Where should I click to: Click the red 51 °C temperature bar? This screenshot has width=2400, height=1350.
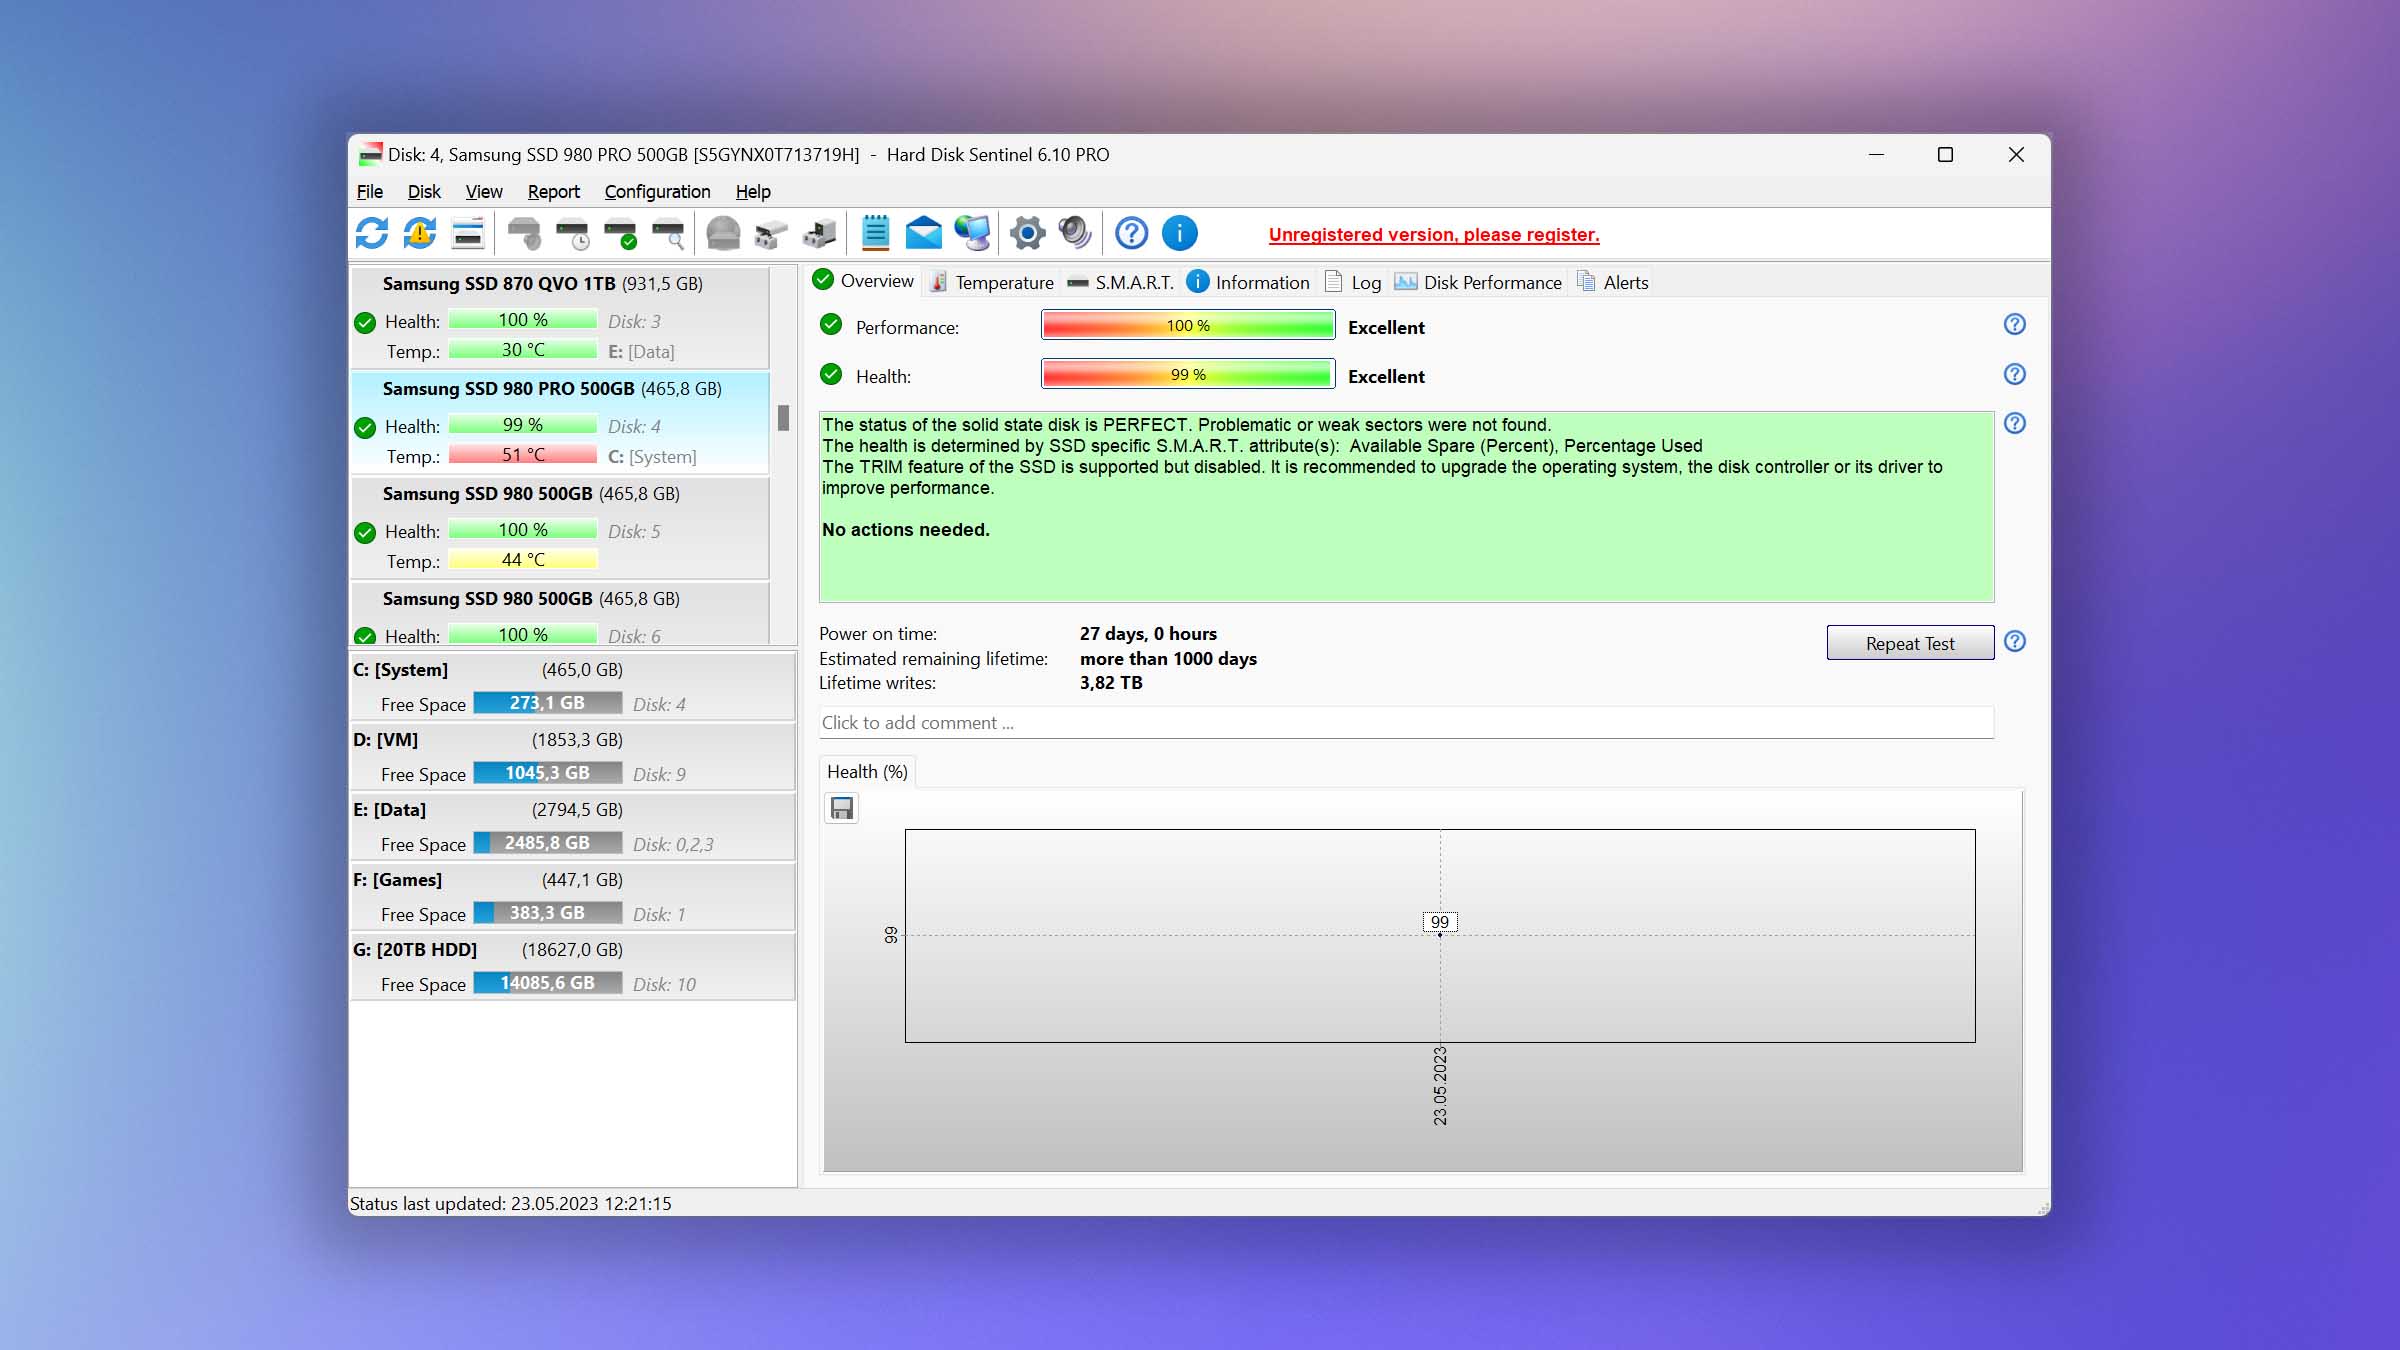pyautogui.click(x=523, y=455)
